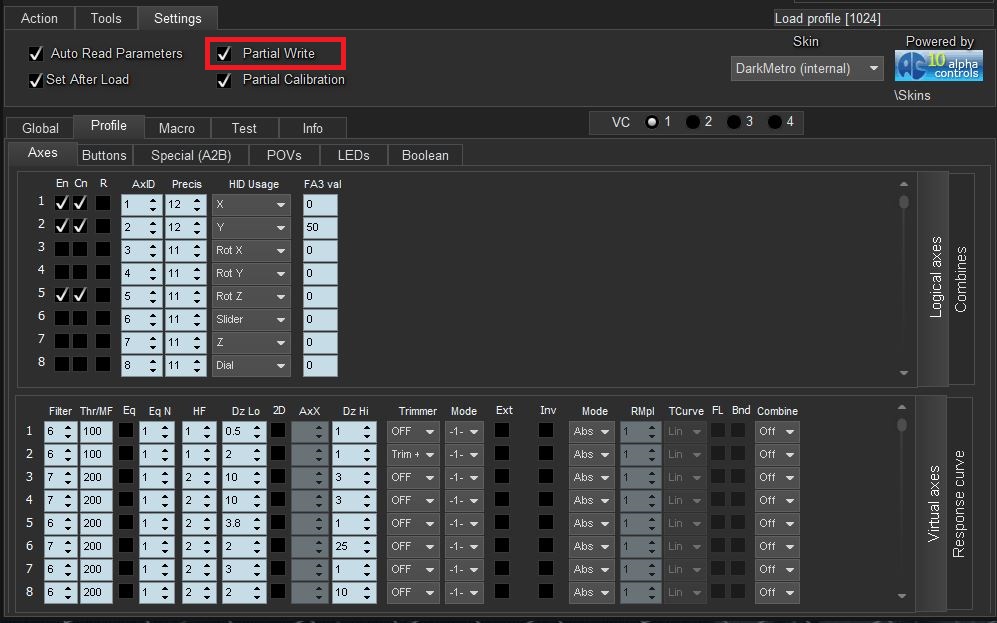Select VC radio button 1
This screenshot has height=623, width=997.
pyautogui.click(x=652, y=122)
